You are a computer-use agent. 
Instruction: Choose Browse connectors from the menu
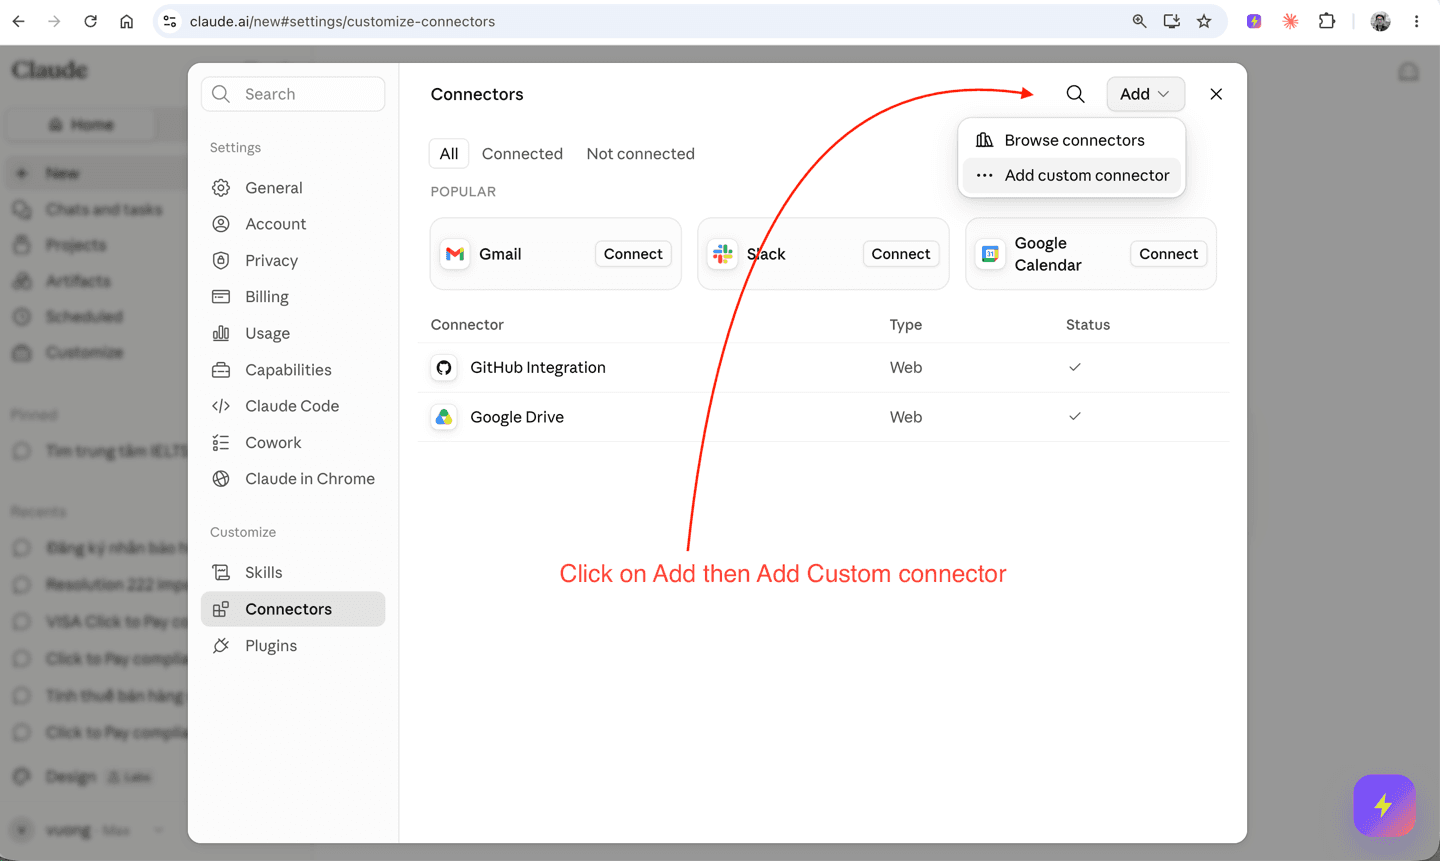coord(1072,140)
